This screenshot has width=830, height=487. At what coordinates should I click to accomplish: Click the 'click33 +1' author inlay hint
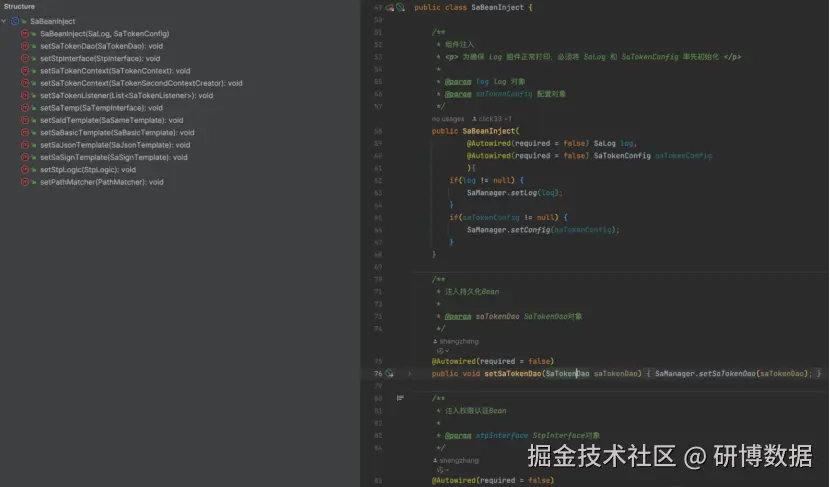(492, 119)
